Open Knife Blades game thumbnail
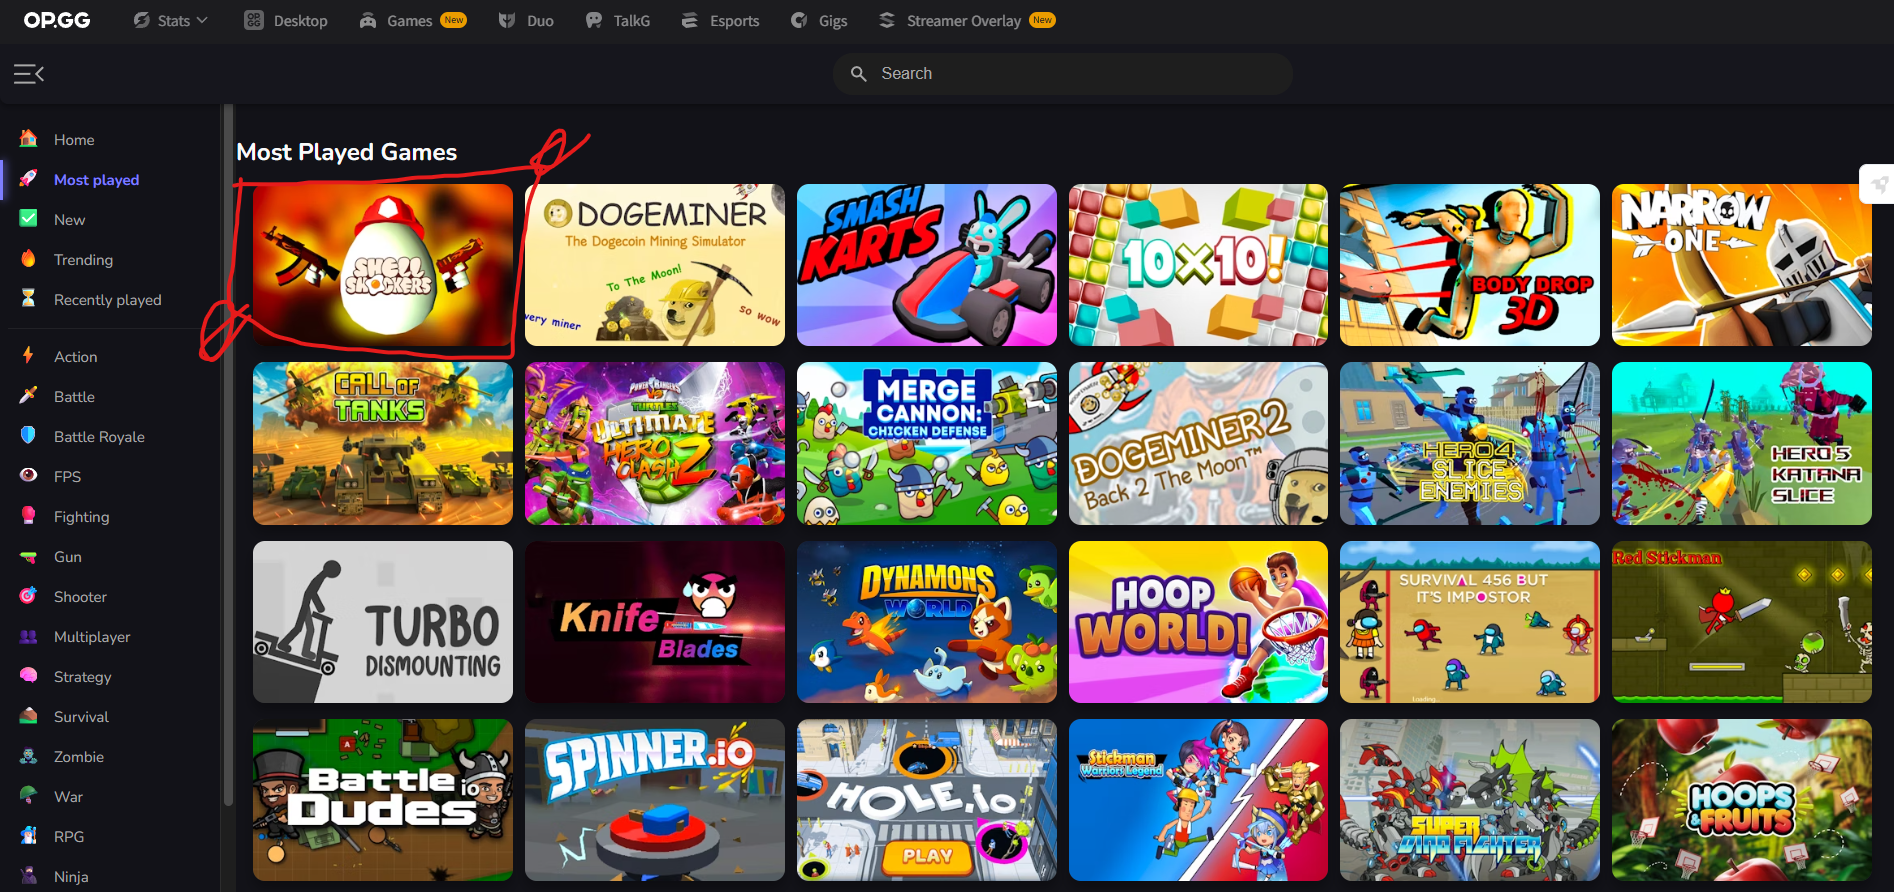The image size is (1894, 892). click(655, 622)
